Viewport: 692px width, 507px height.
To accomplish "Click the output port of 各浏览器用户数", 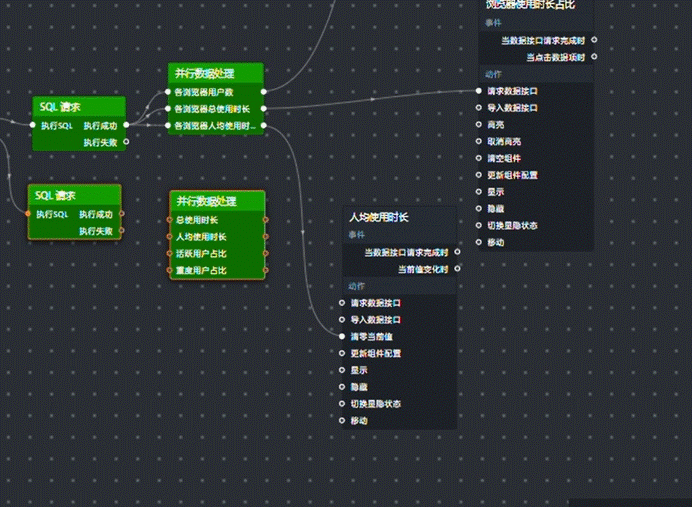I will point(263,92).
